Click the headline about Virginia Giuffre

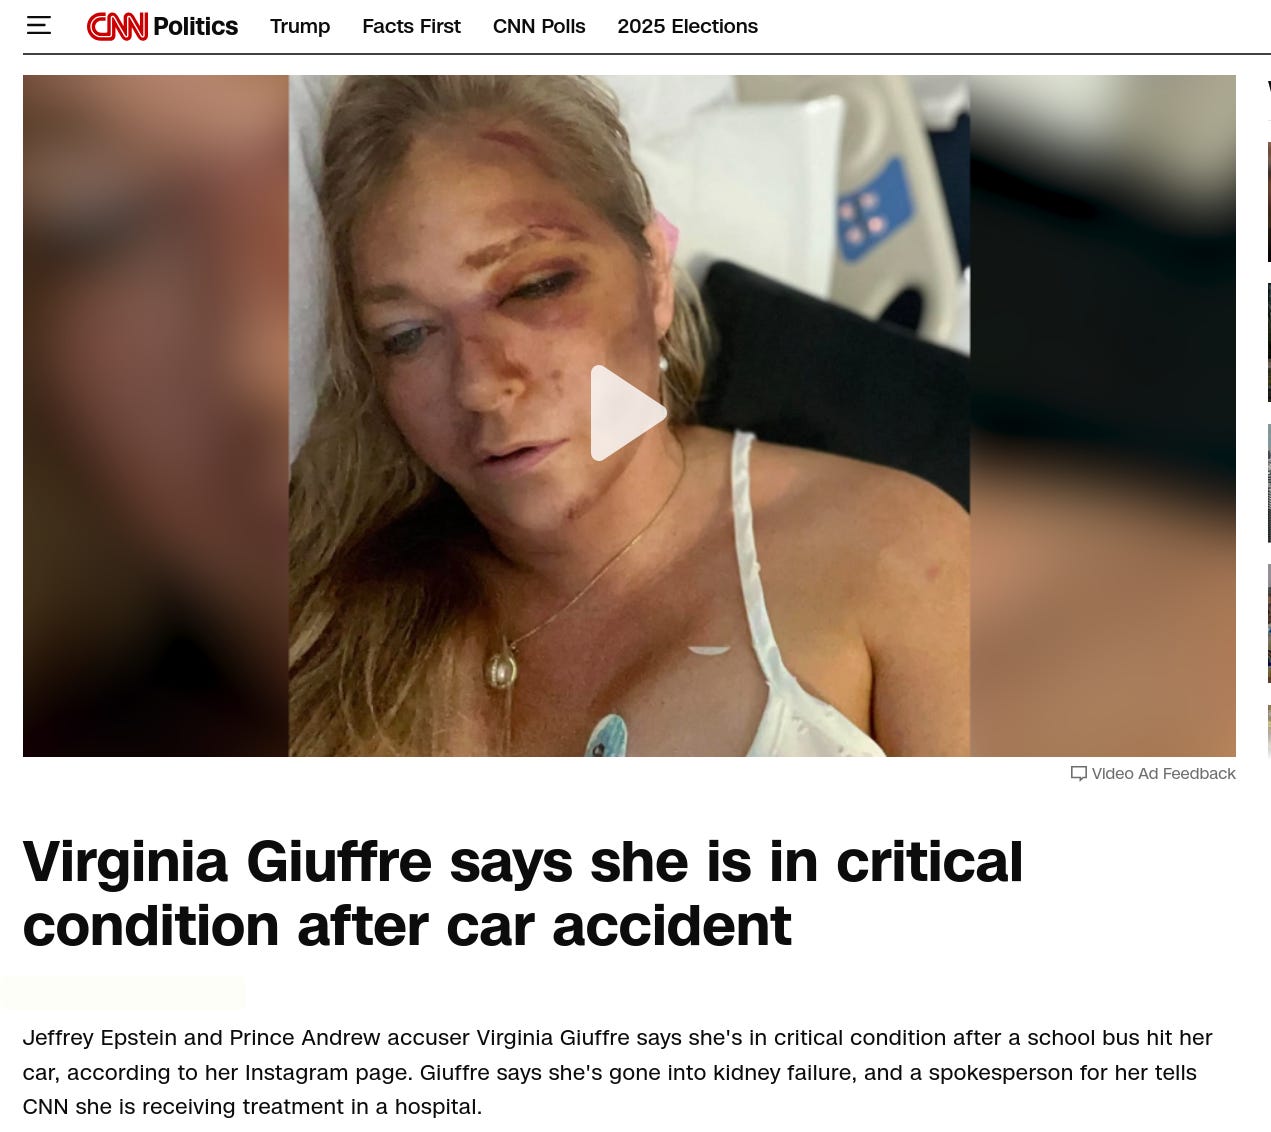tap(523, 893)
